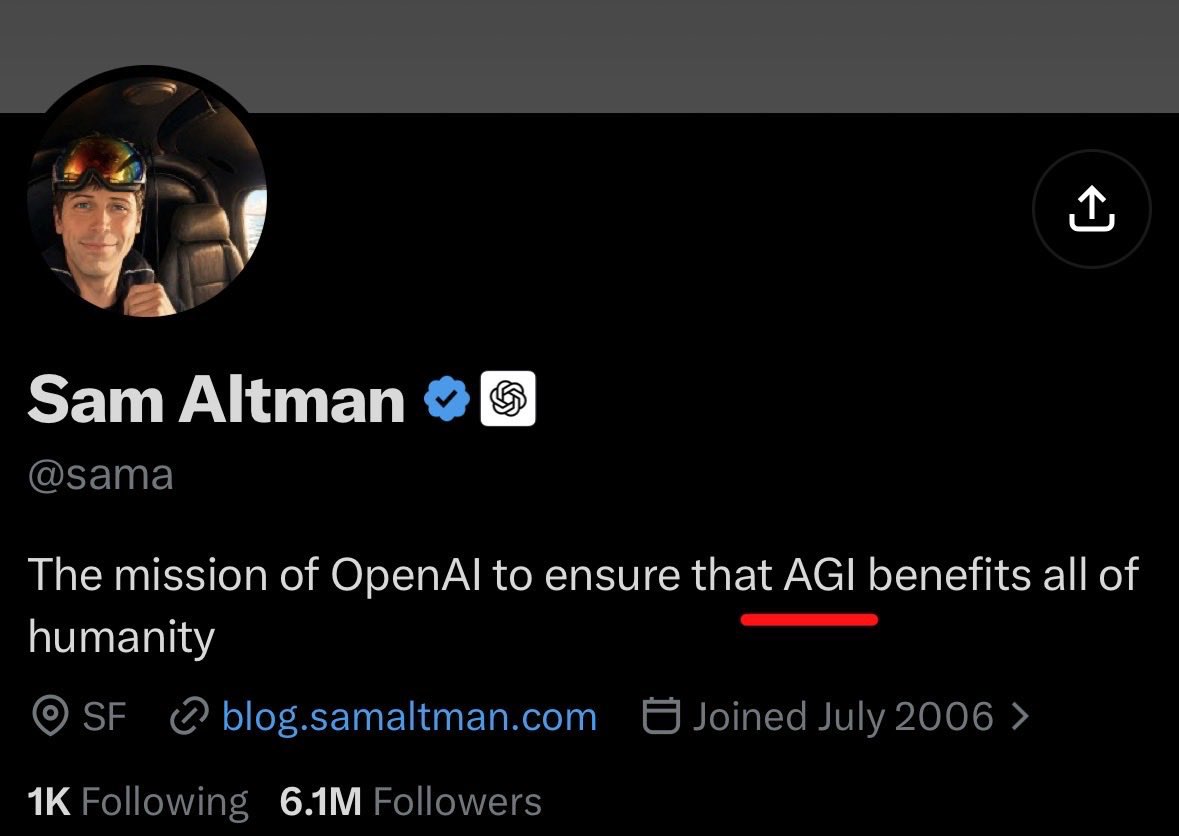Tap the gray header banner area
This screenshot has width=1179, height=836.
pos(590,56)
